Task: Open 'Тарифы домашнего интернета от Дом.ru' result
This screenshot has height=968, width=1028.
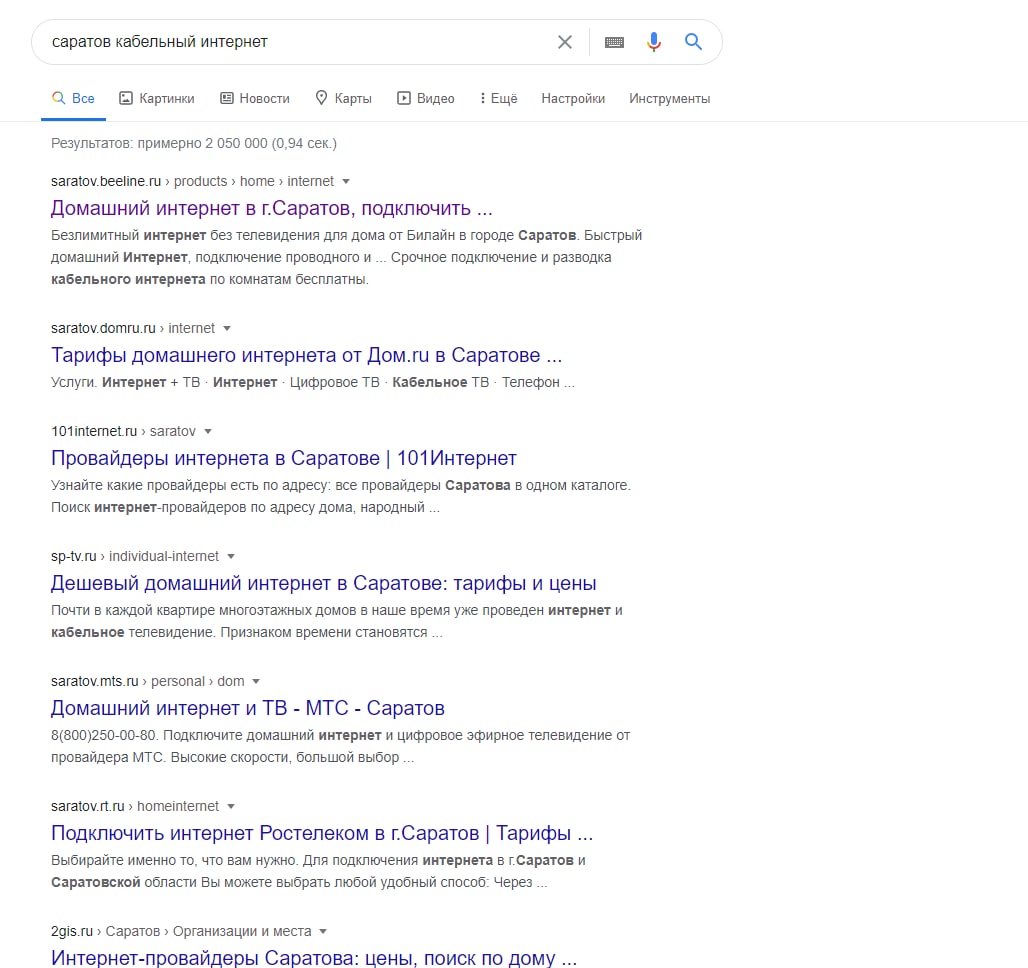Action: click(306, 355)
